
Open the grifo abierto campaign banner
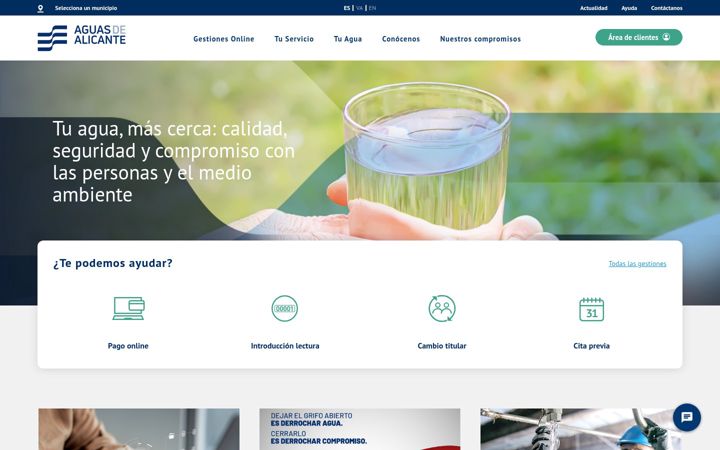(x=360, y=429)
